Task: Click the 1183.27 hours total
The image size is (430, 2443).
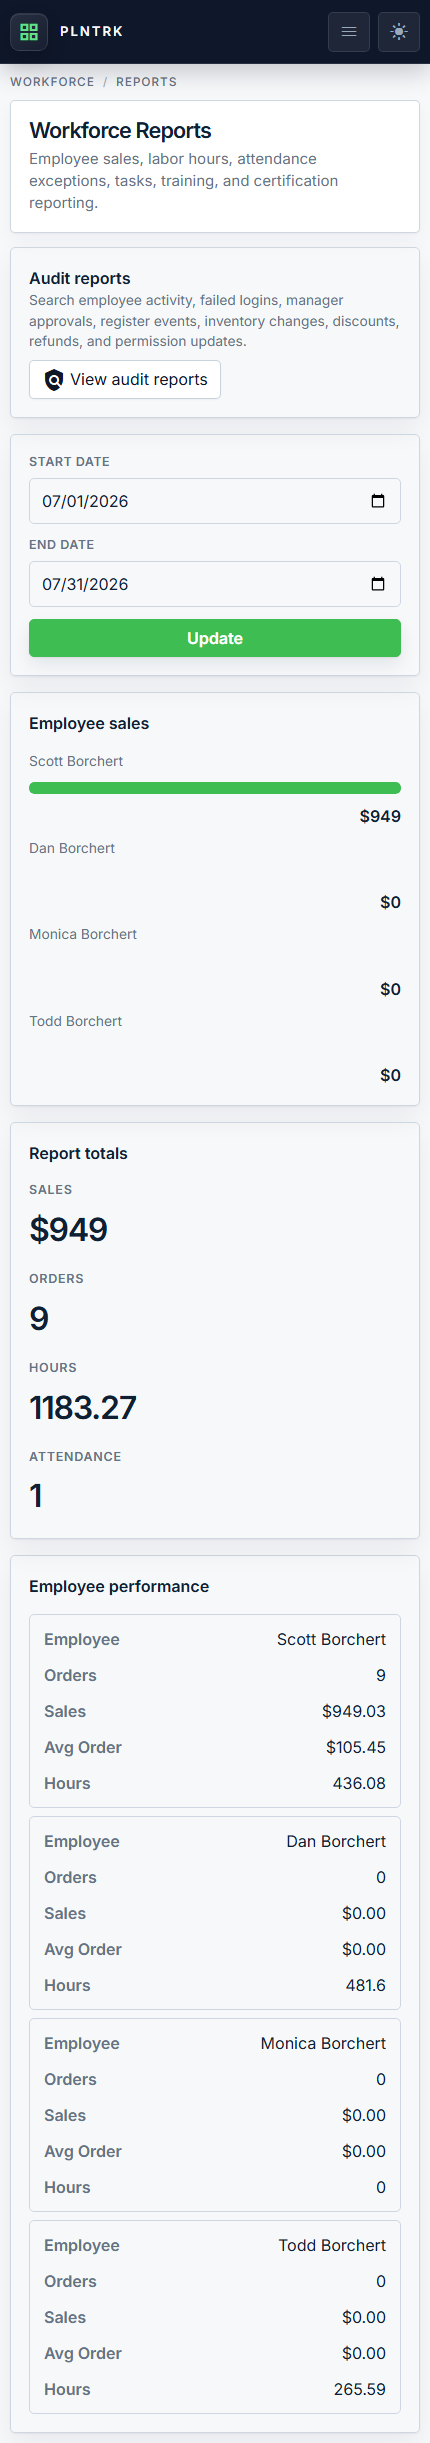Action: click(83, 1407)
